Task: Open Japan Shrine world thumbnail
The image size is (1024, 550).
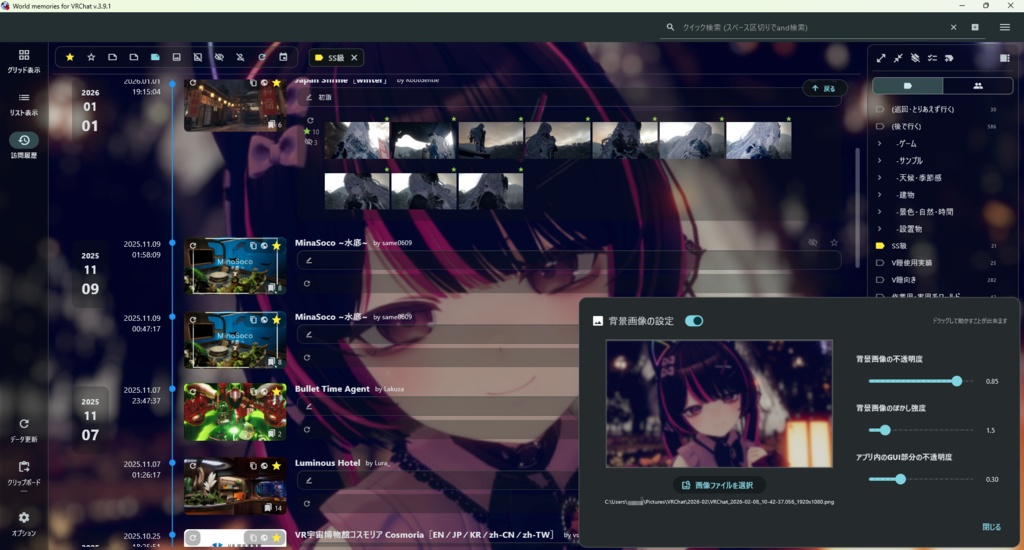Action: click(x=235, y=105)
